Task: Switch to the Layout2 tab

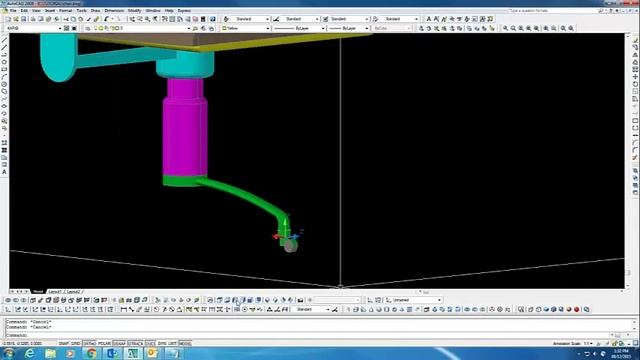Action: [x=73, y=292]
